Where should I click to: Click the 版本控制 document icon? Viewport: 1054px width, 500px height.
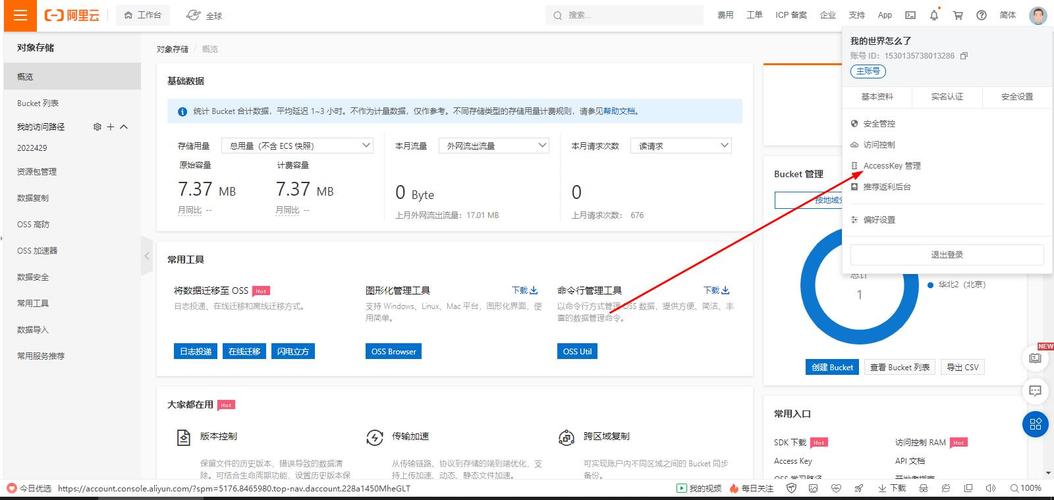[x=184, y=438]
